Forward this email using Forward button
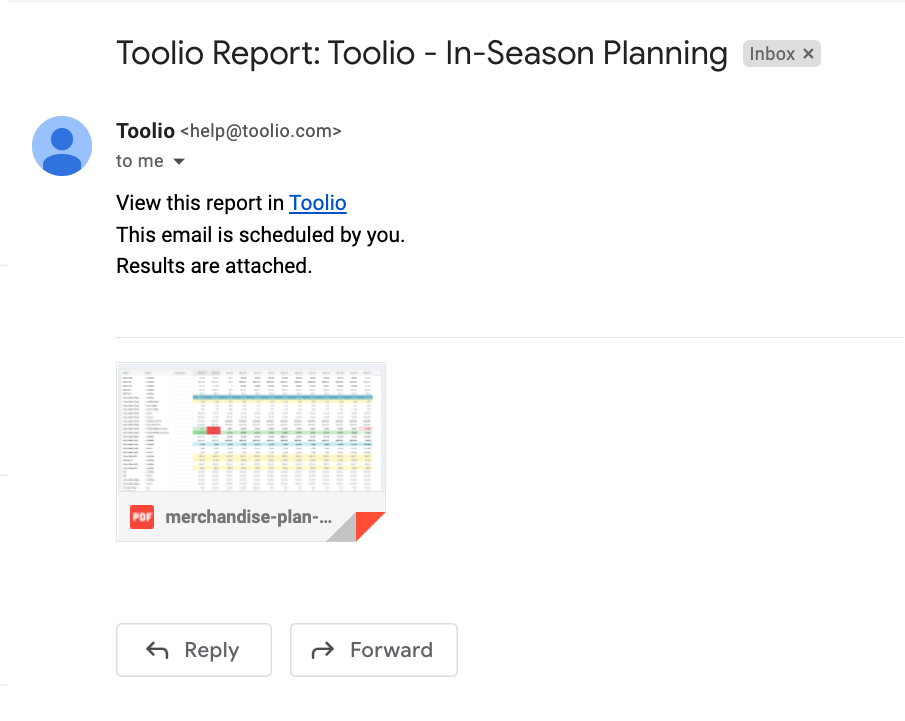This screenshot has width=905, height=721. point(374,650)
